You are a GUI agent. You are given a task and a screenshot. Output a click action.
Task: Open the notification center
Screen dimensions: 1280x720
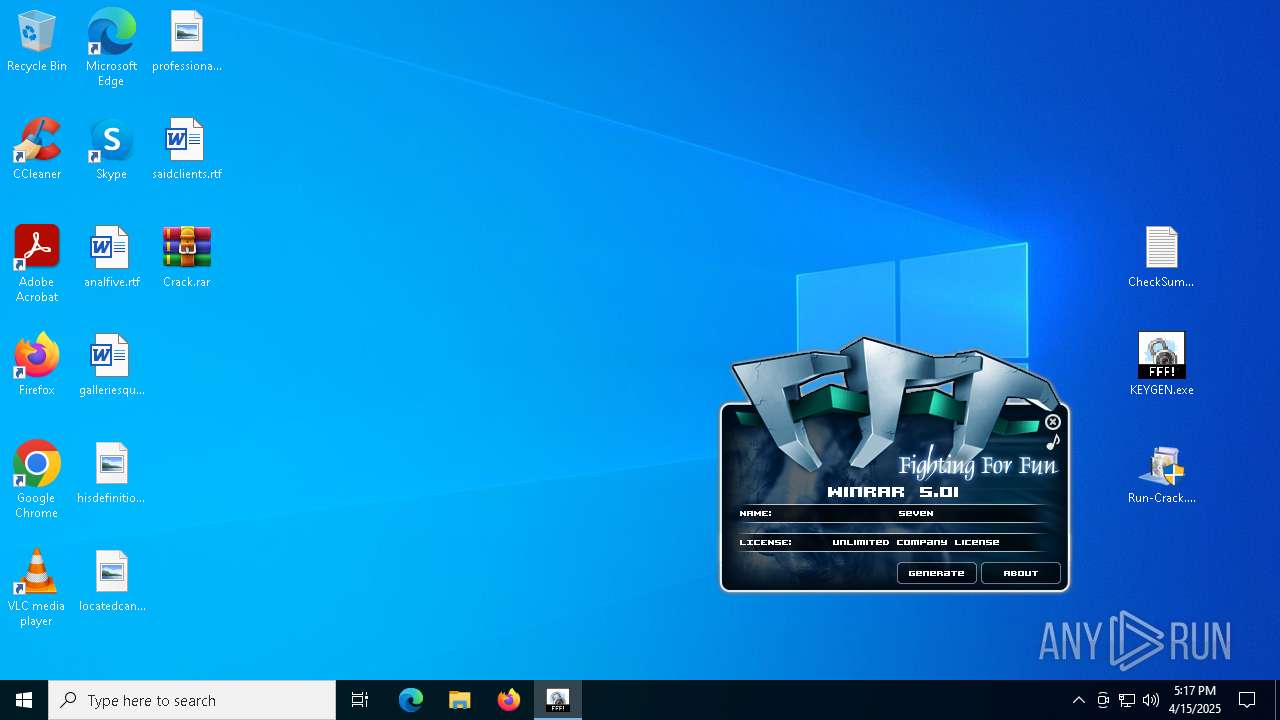[1247, 700]
